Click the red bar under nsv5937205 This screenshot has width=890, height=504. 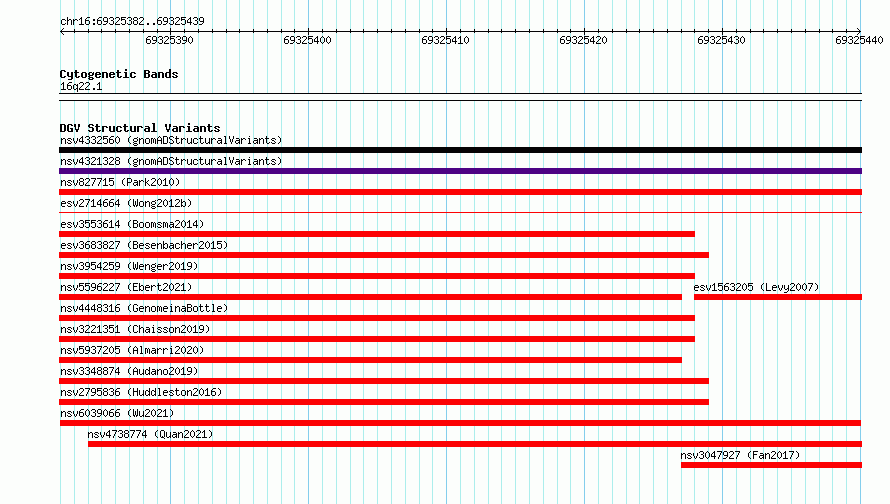370,360
